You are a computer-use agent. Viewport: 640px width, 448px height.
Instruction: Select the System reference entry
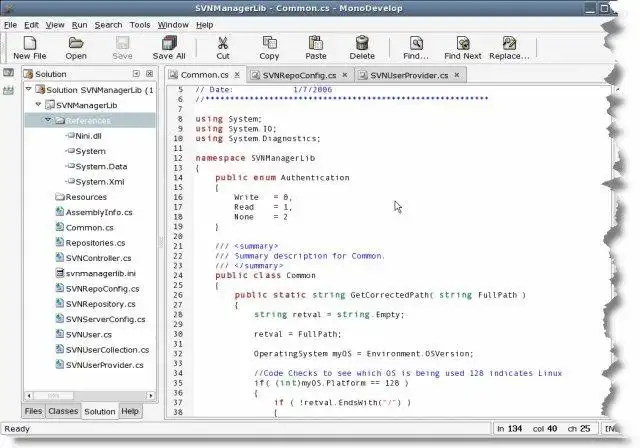coord(91,151)
